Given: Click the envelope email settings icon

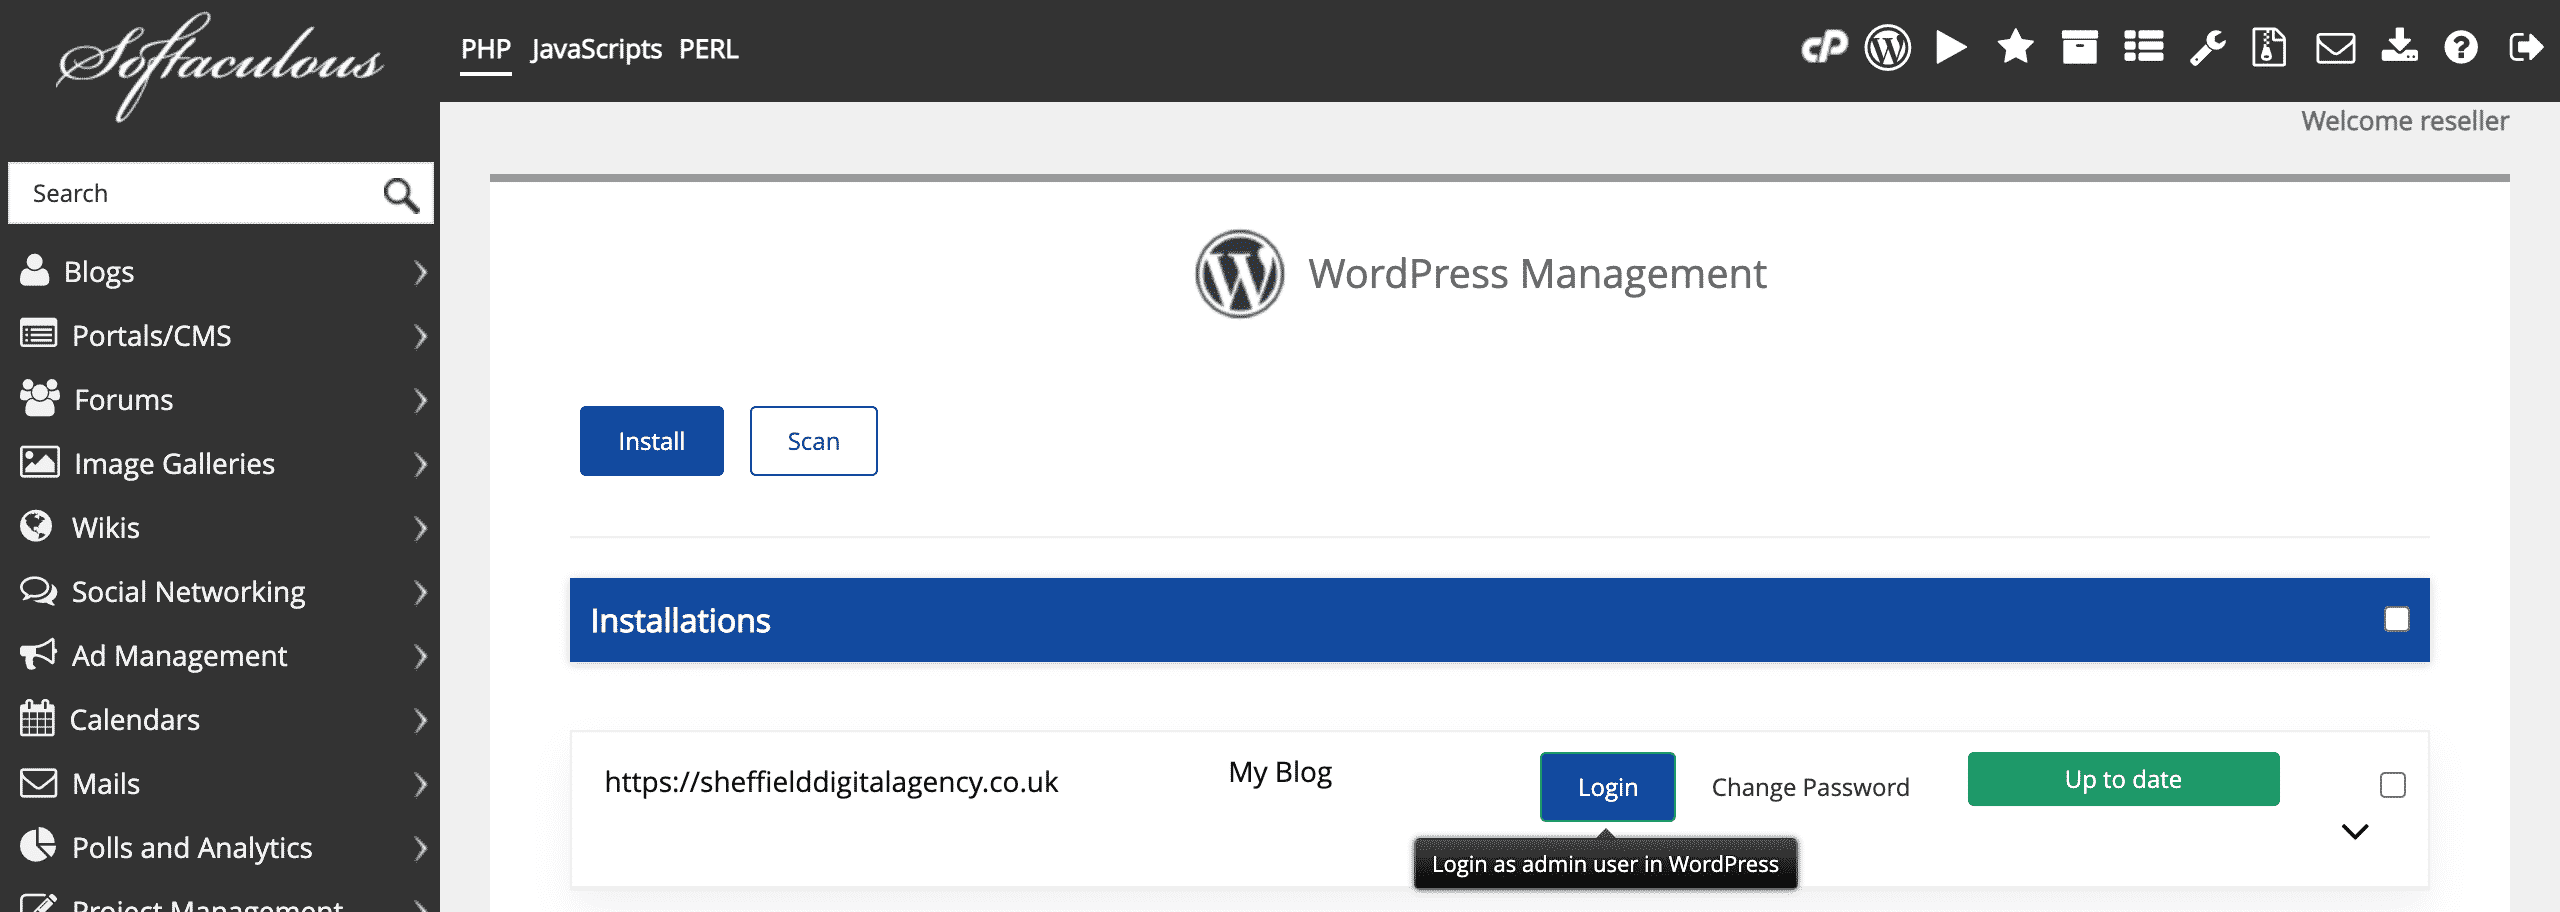Looking at the screenshot, I should click(2335, 47).
